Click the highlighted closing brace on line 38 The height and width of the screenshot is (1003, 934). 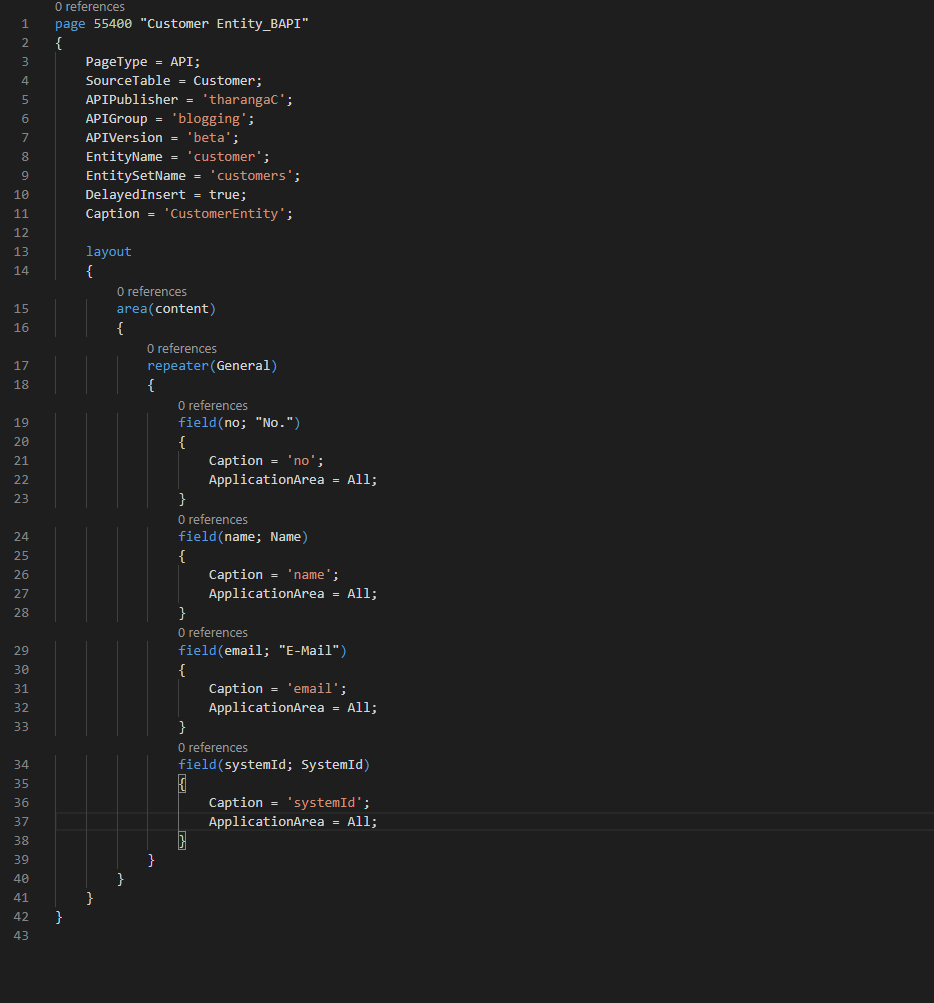(x=182, y=841)
